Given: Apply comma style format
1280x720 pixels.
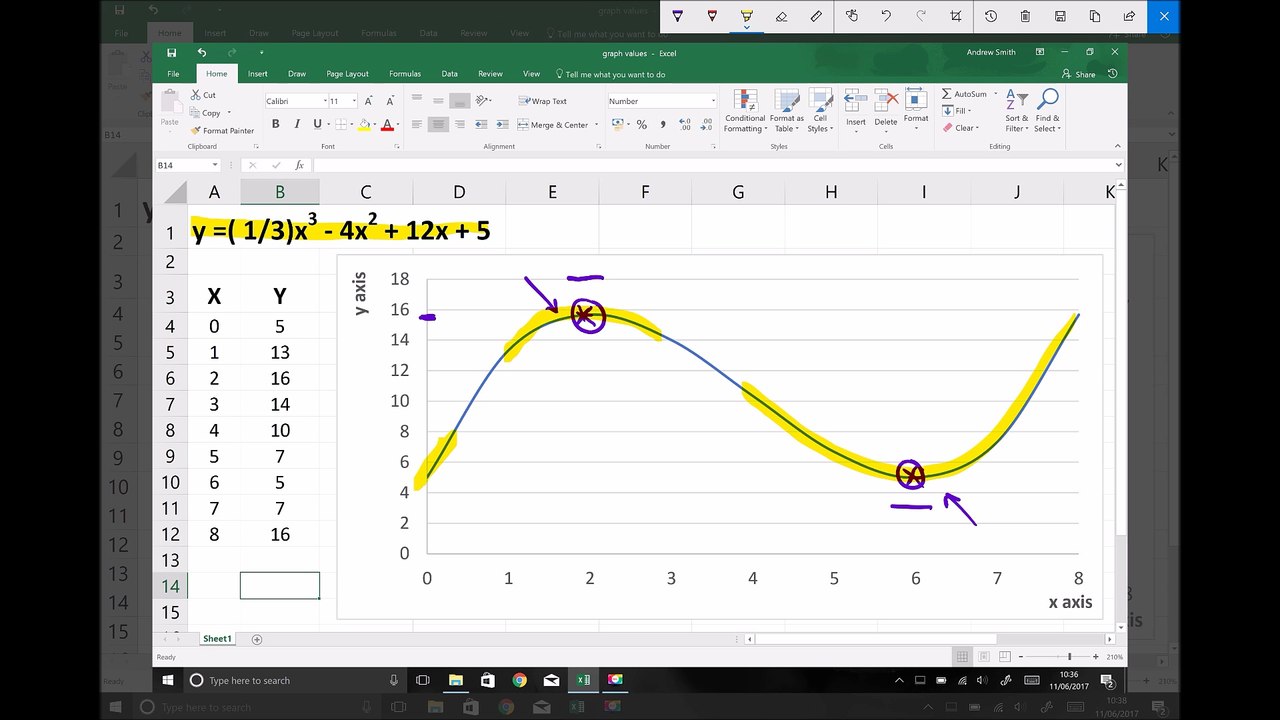Looking at the screenshot, I should 661,125.
